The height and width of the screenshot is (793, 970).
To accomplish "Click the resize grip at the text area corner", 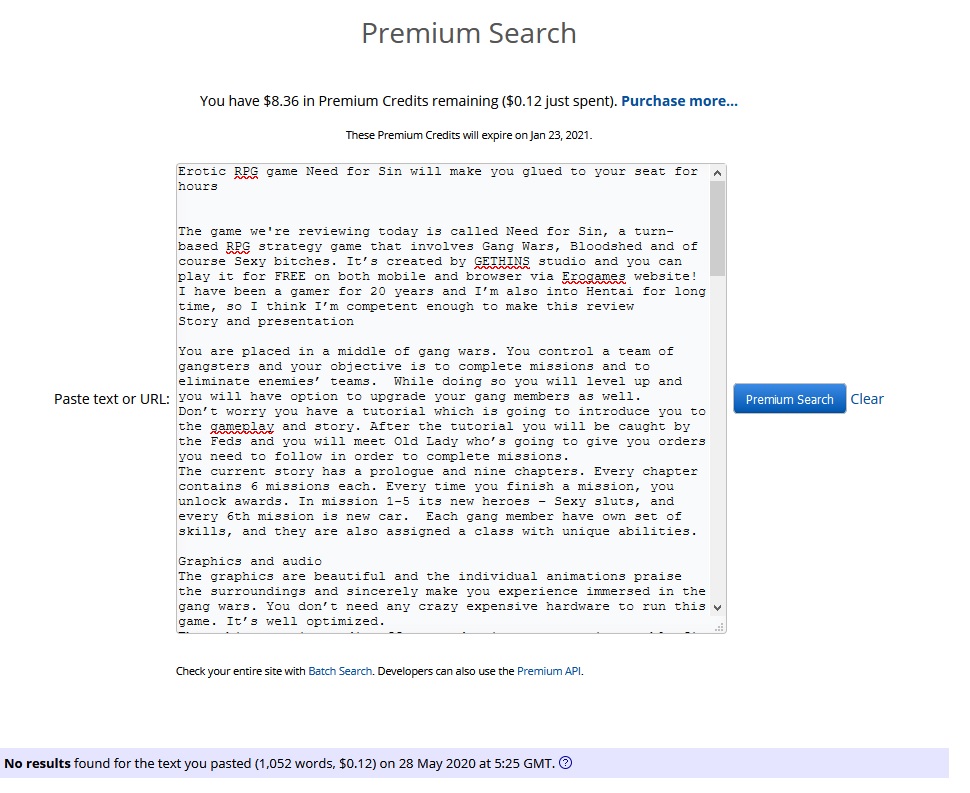I will (x=719, y=626).
